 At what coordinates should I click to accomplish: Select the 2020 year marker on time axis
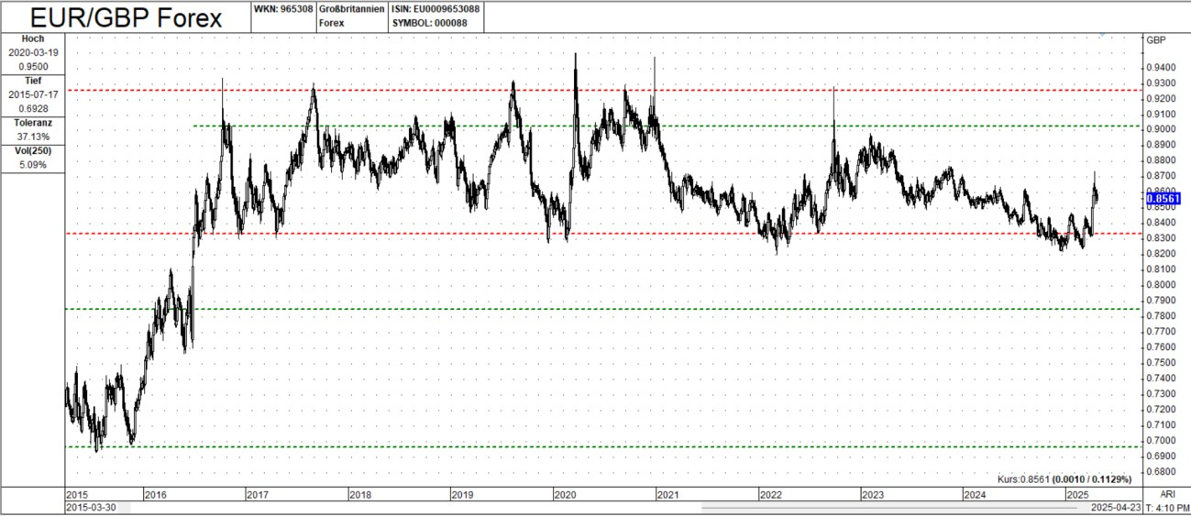tap(566, 494)
